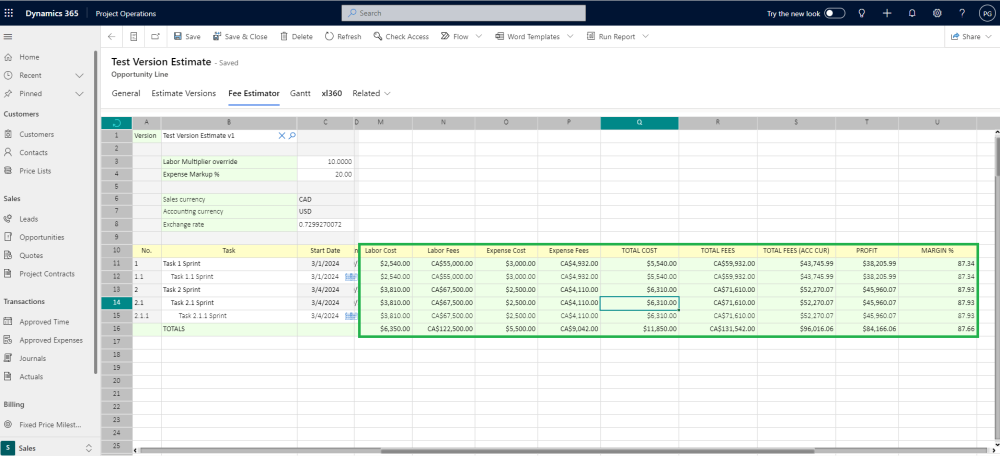
Task: Expand Run Report dropdown chevron
Action: [645, 37]
